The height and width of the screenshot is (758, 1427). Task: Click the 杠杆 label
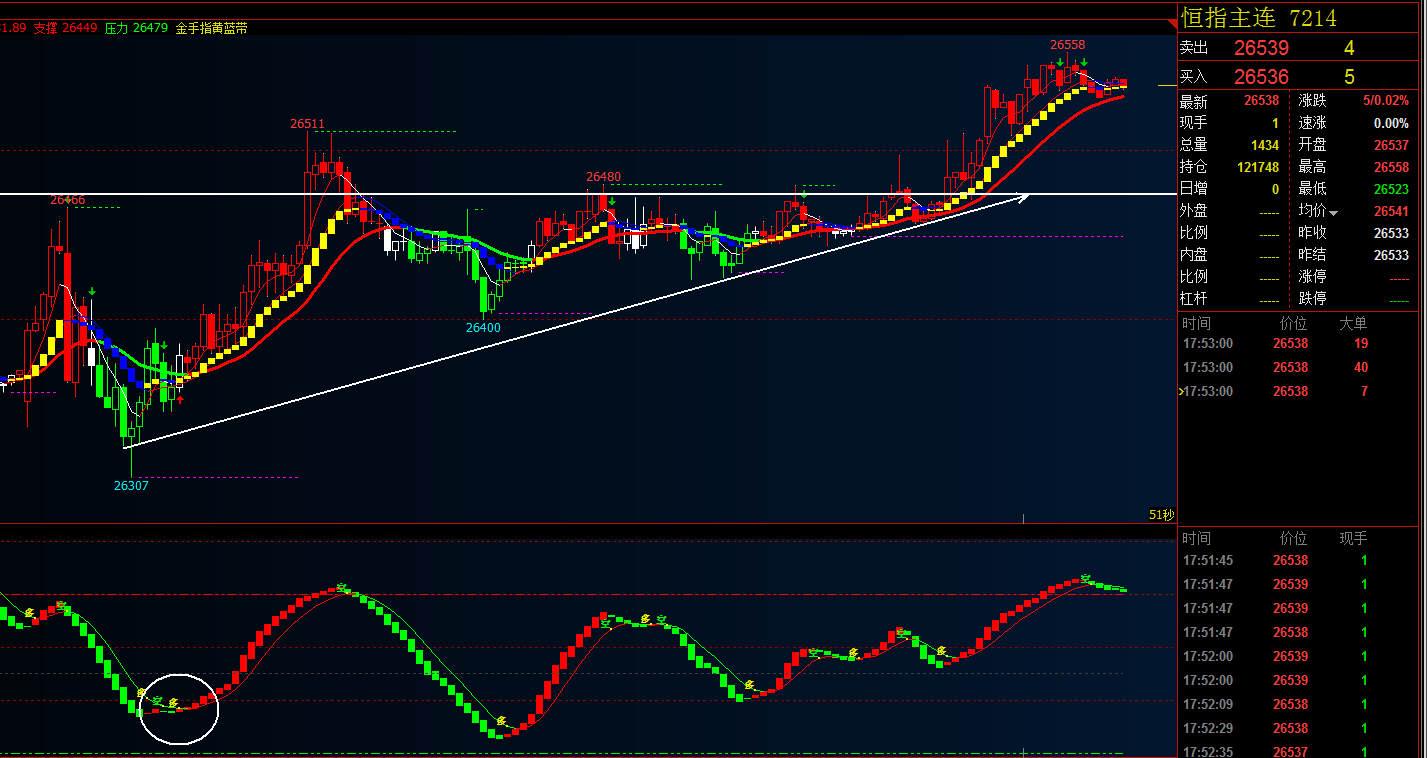1194,298
